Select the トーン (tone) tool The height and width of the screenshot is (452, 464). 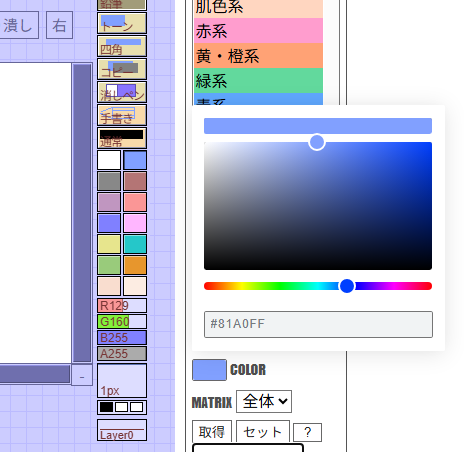(x=122, y=24)
